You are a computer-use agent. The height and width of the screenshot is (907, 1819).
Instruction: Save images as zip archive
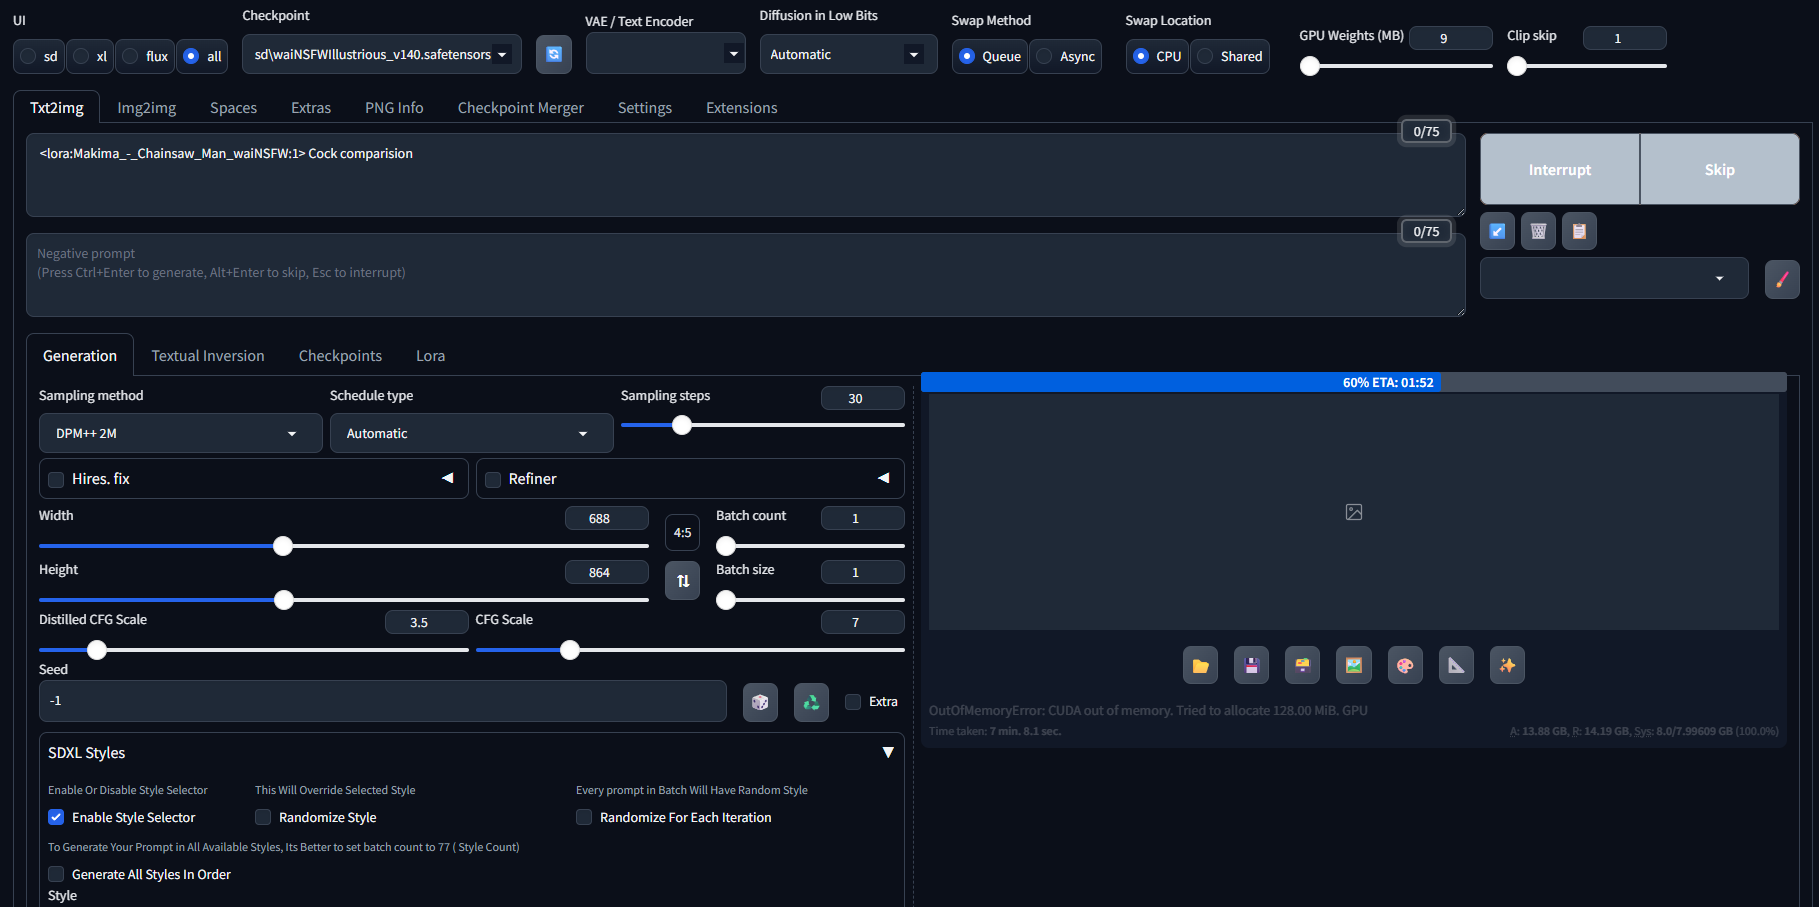pyautogui.click(x=1302, y=665)
